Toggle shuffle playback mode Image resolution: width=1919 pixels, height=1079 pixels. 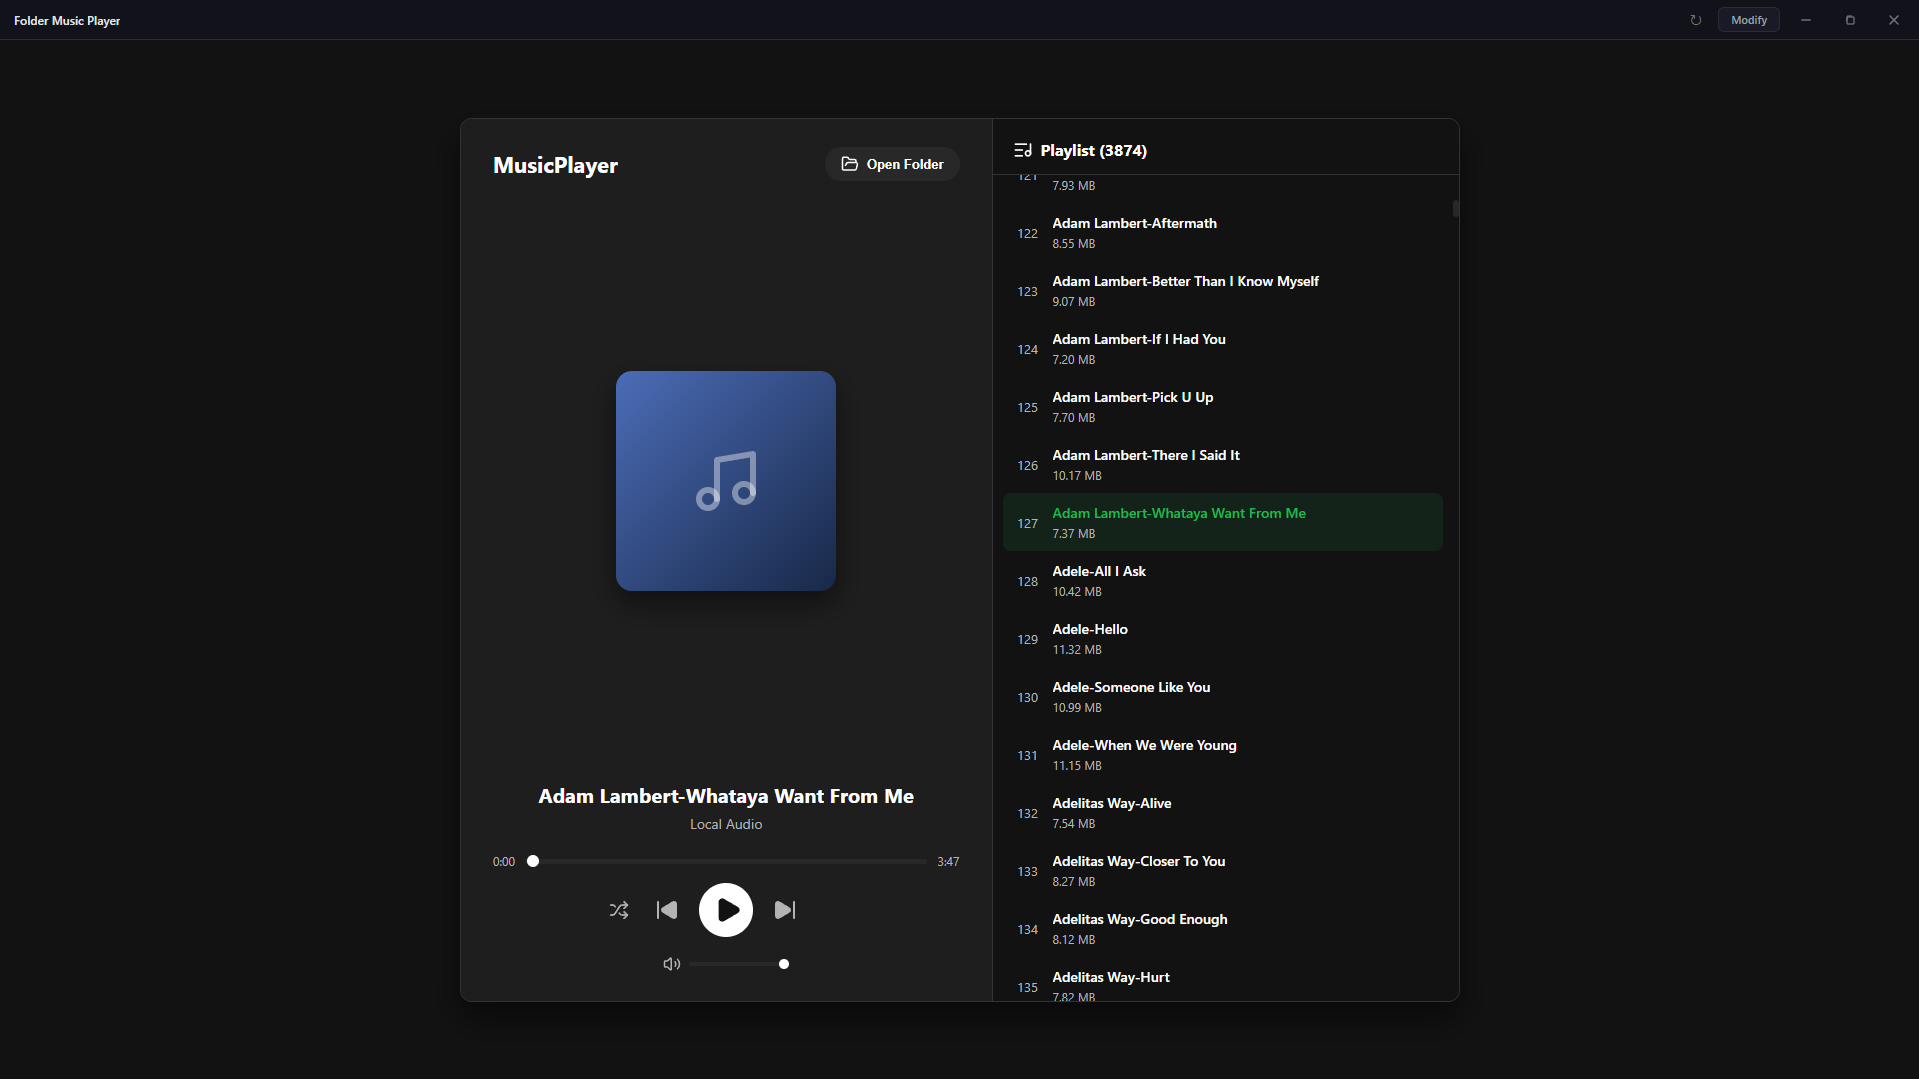click(x=619, y=910)
